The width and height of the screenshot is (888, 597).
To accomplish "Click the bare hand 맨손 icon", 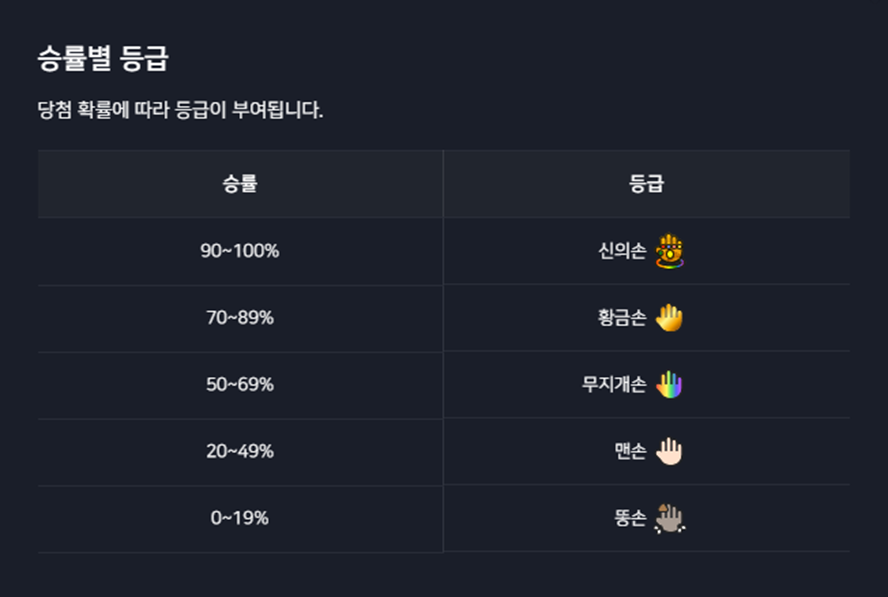I will 669,451.
